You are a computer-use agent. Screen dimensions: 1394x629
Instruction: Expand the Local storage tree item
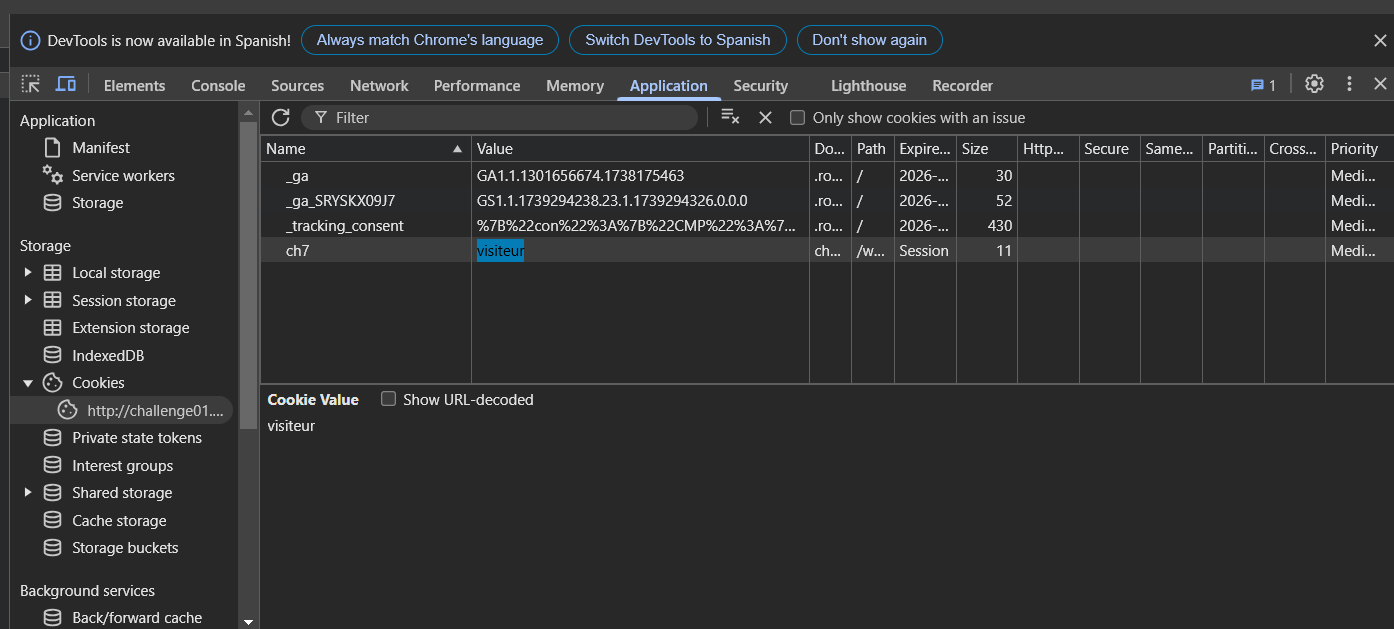pos(27,273)
